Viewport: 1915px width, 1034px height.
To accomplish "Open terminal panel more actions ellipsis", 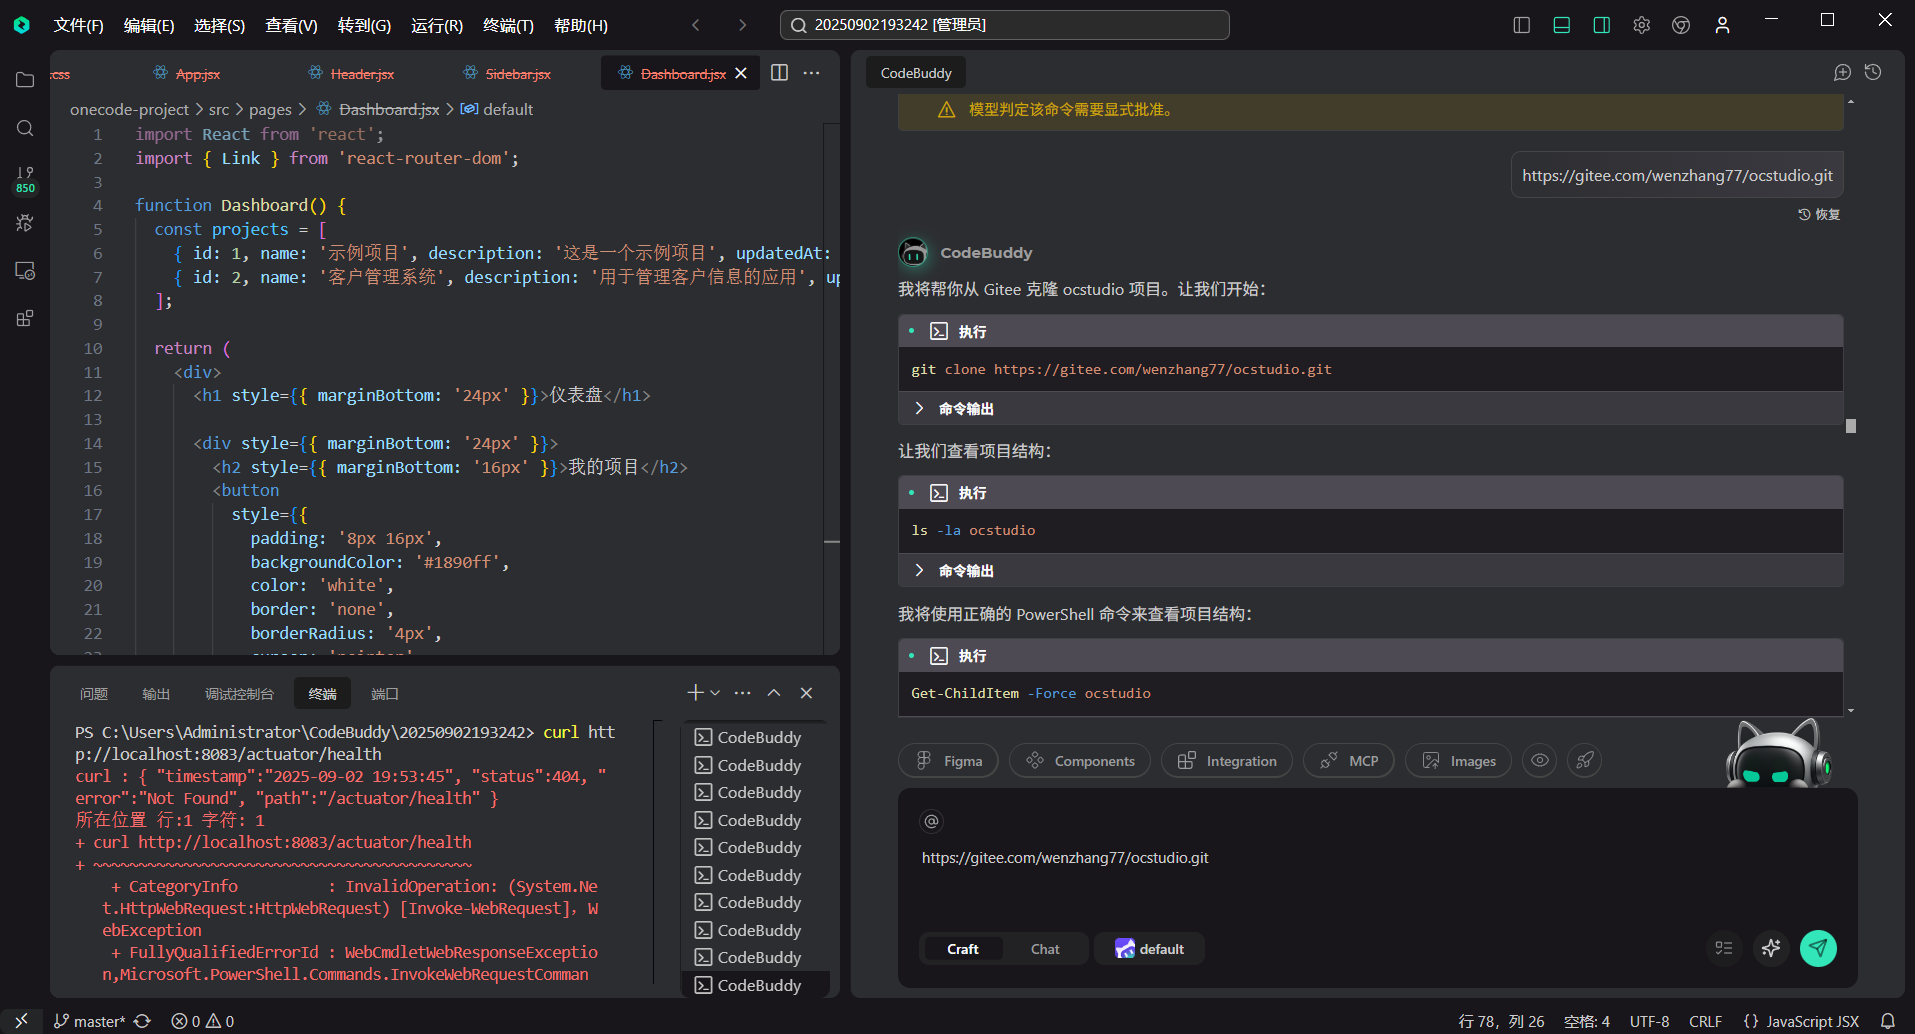I will (x=742, y=693).
